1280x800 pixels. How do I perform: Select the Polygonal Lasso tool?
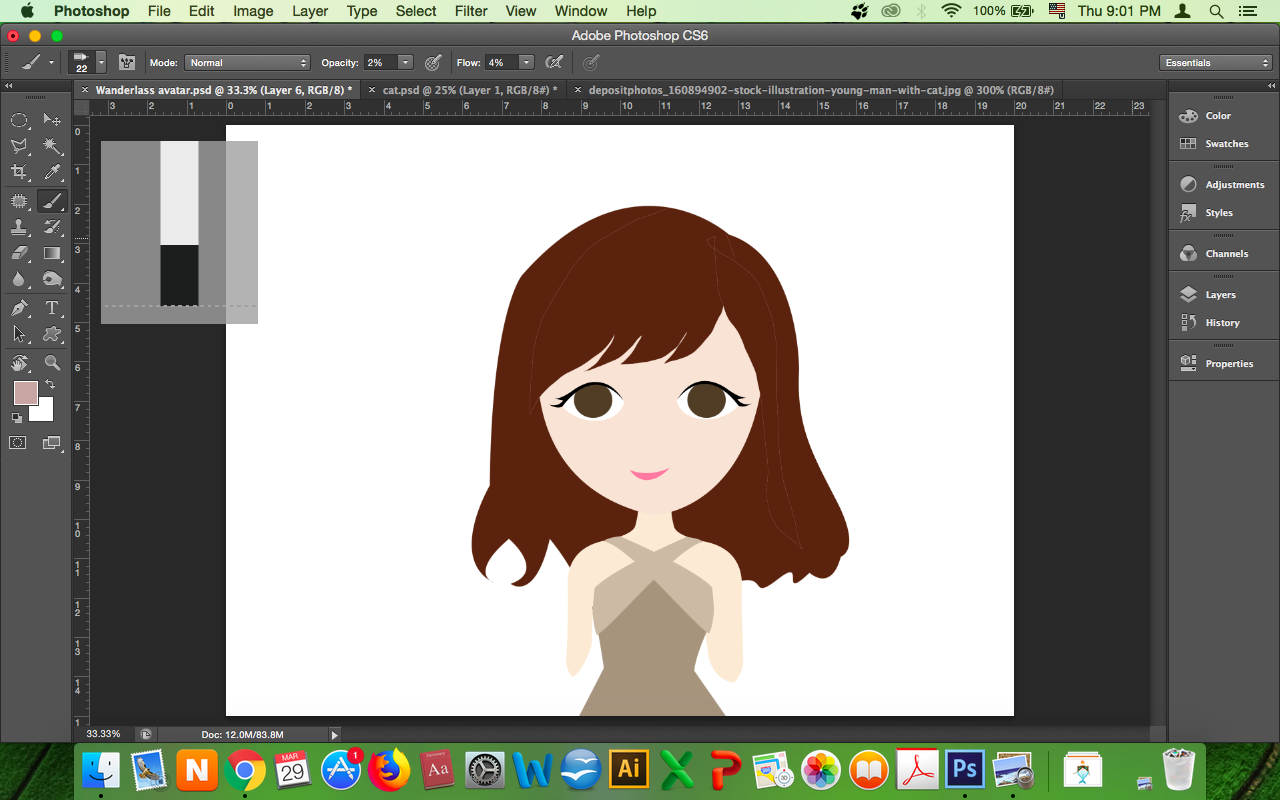[19, 146]
